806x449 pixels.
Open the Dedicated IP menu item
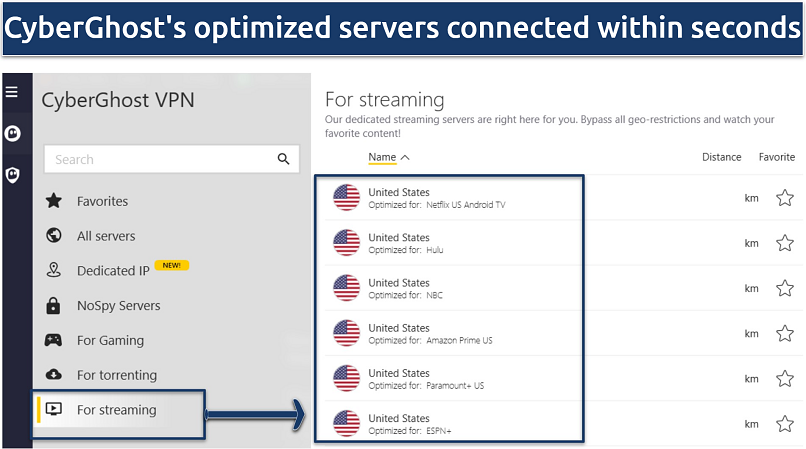tap(113, 271)
